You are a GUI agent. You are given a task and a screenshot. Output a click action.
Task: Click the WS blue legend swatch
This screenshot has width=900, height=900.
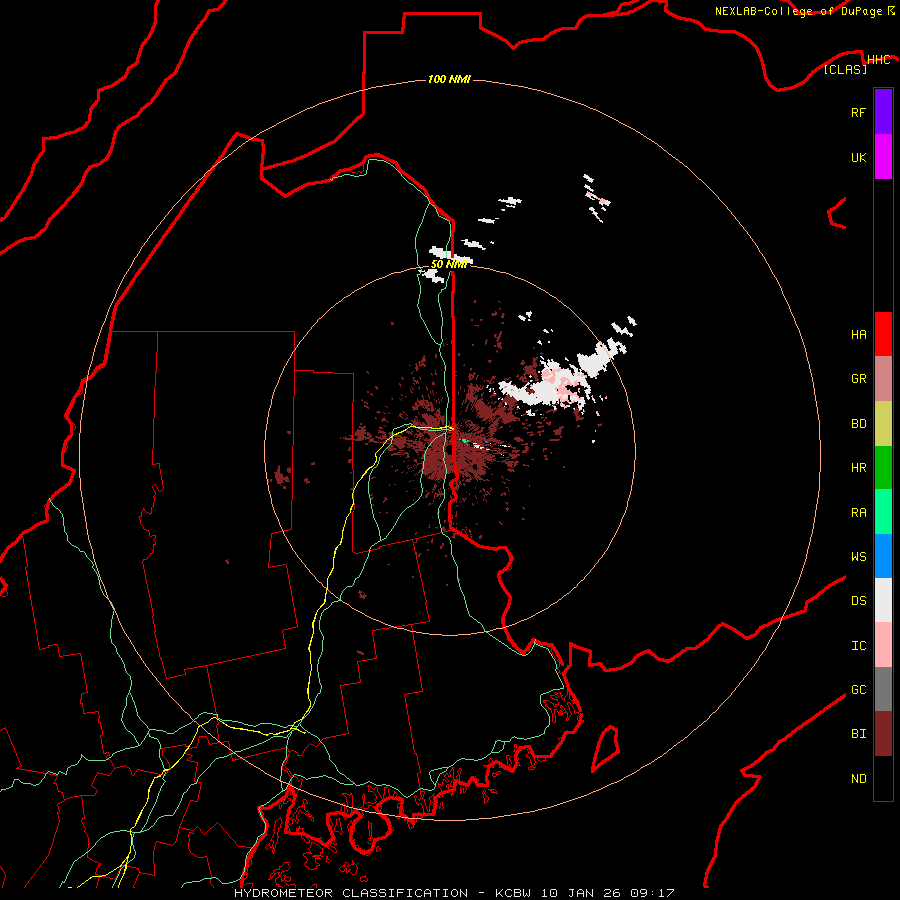883,556
